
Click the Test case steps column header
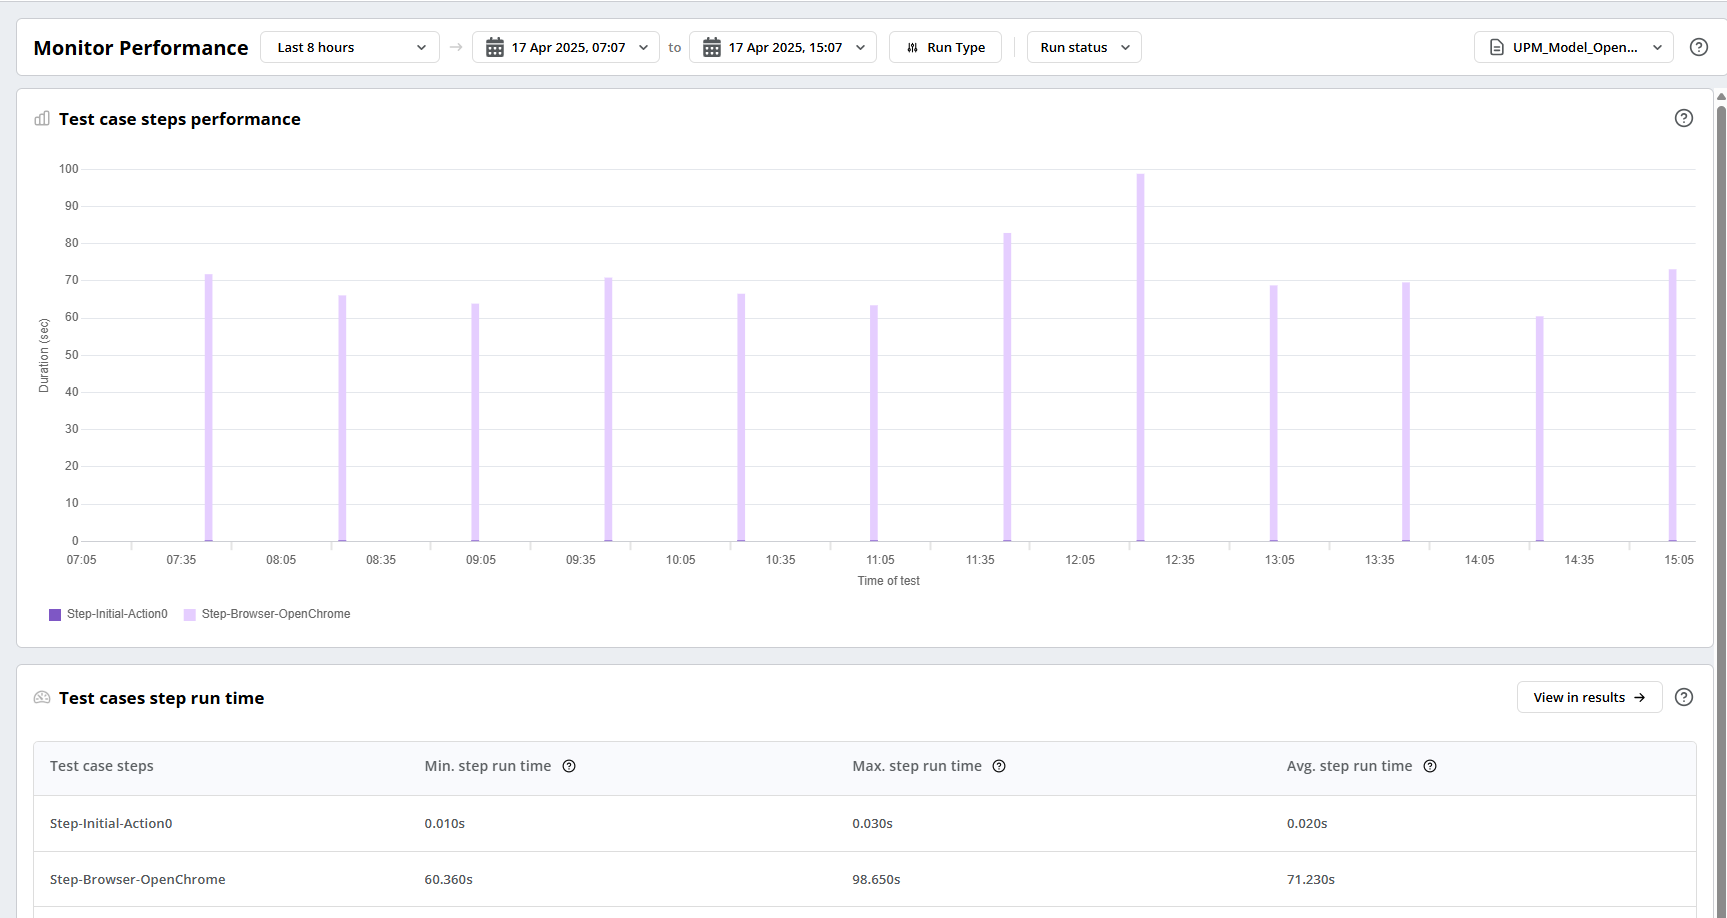pyautogui.click(x=102, y=766)
